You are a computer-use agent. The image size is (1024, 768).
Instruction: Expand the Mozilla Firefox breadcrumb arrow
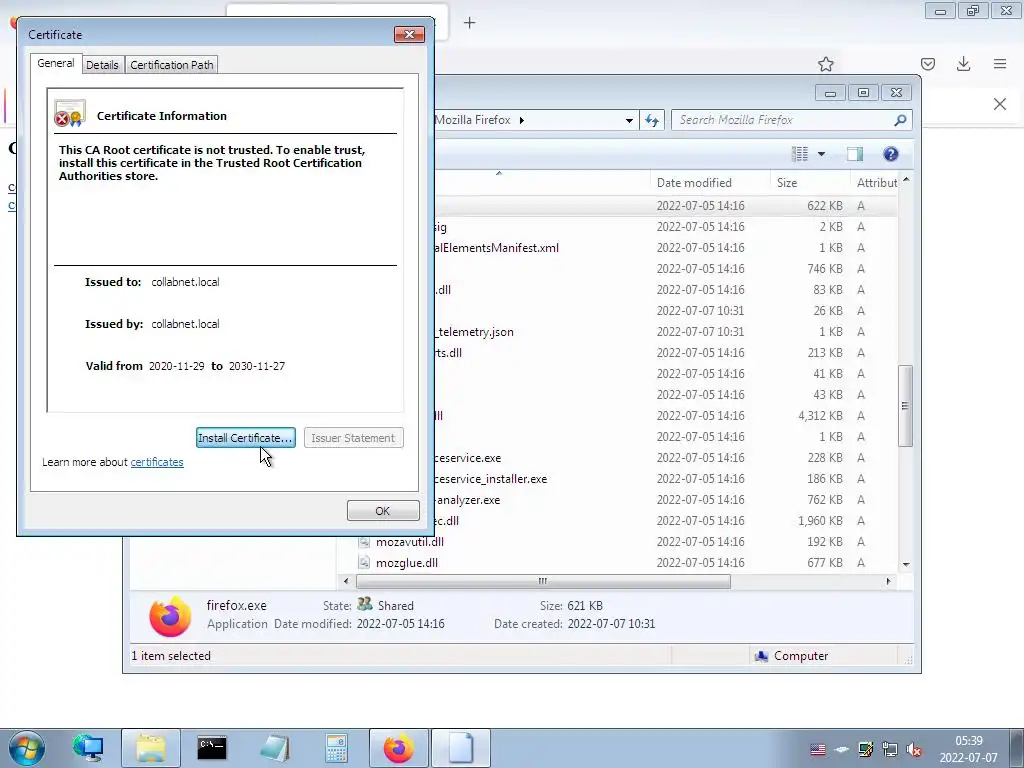[521, 120]
